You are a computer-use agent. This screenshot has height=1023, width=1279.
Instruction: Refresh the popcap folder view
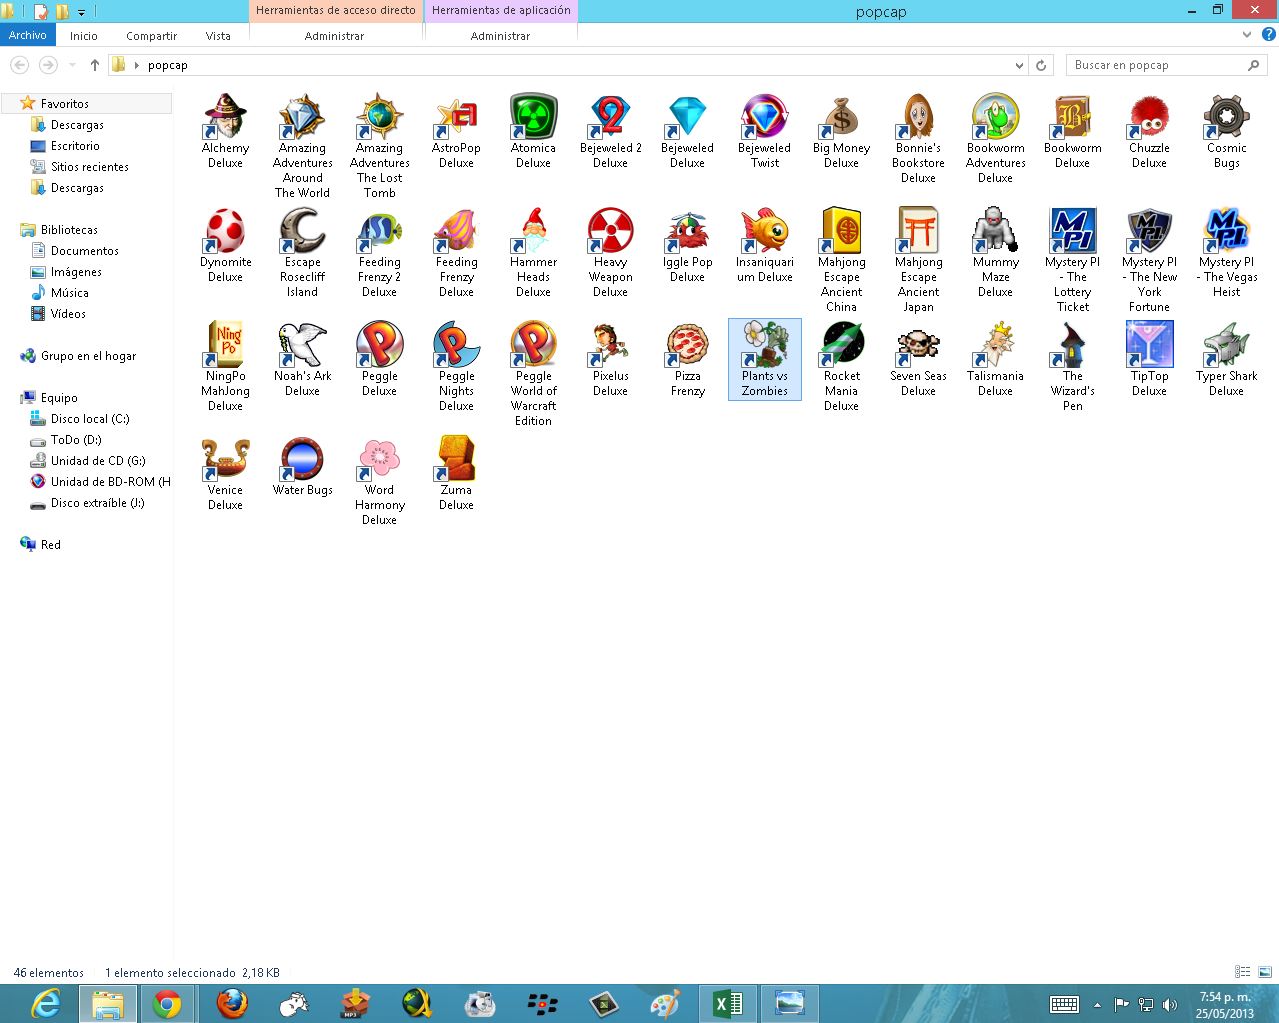pyautogui.click(x=1041, y=65)
